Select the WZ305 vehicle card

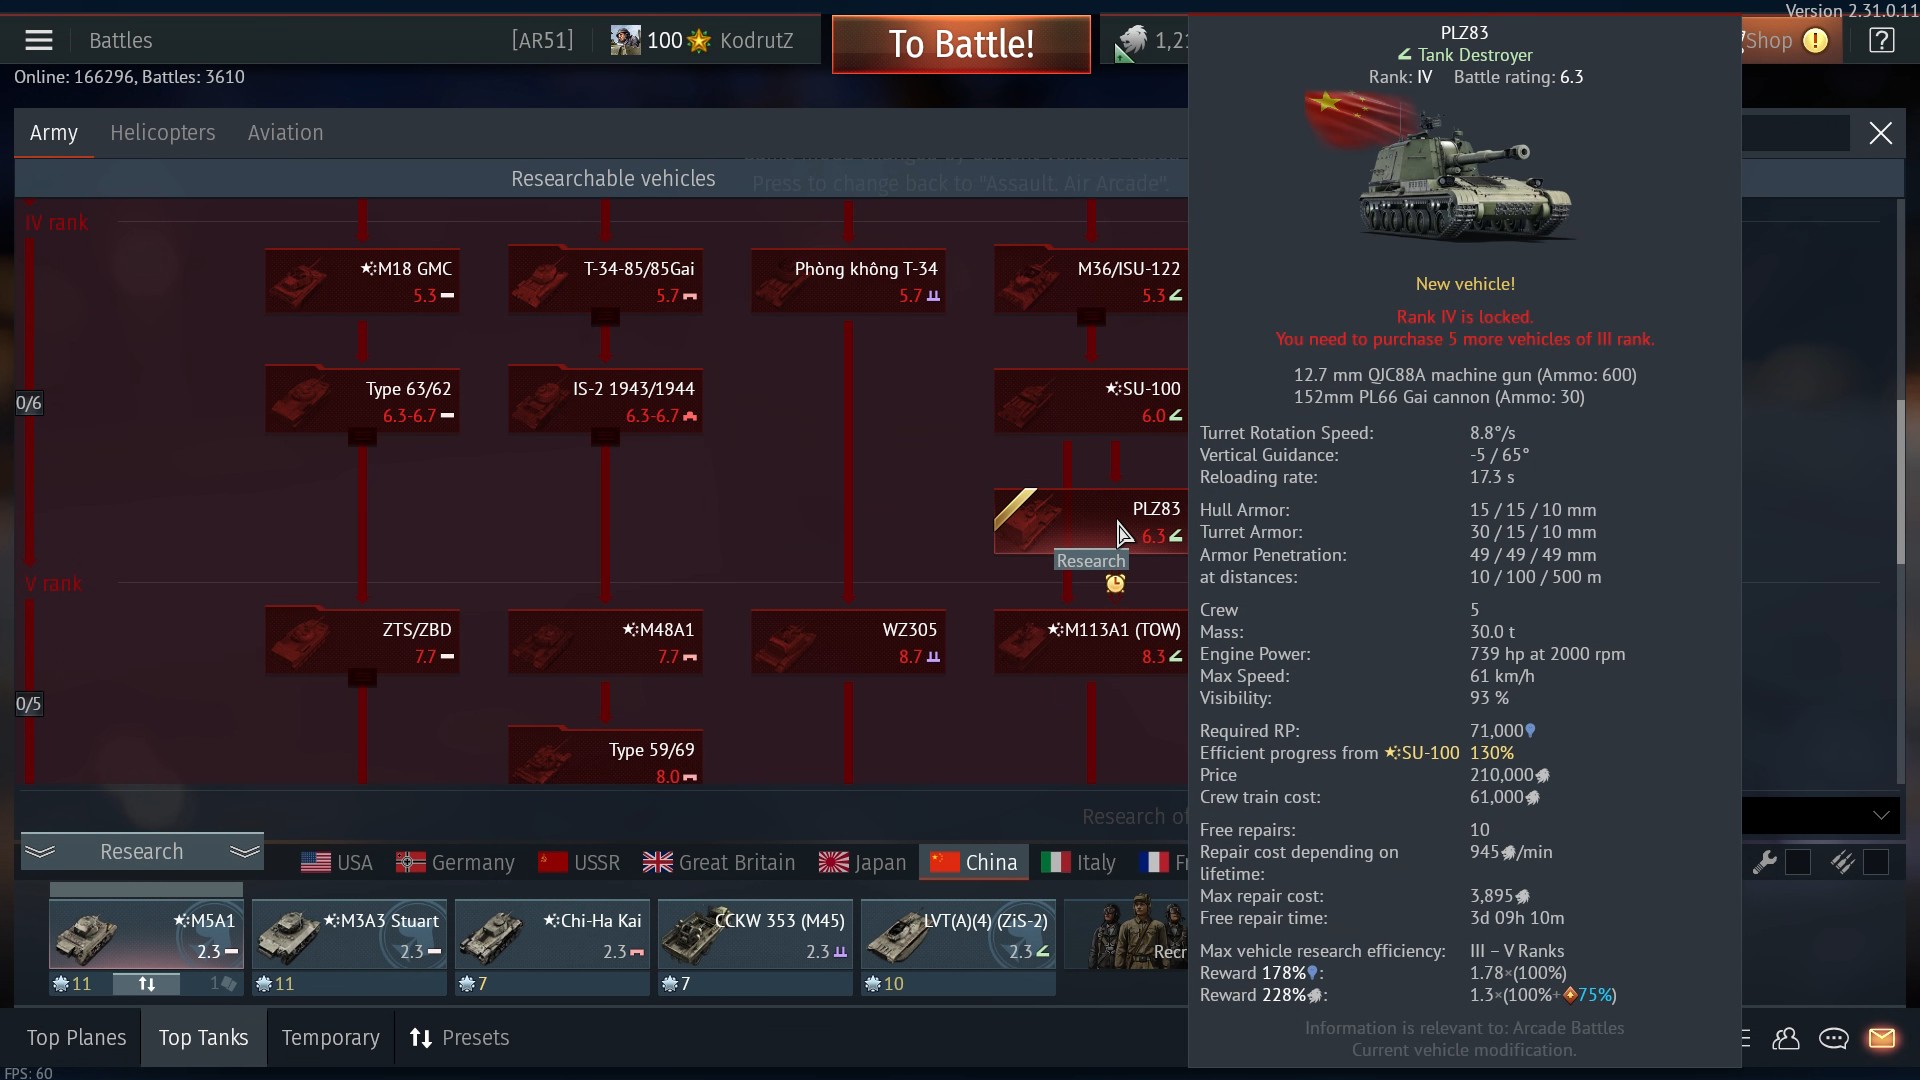click(848, 642)
